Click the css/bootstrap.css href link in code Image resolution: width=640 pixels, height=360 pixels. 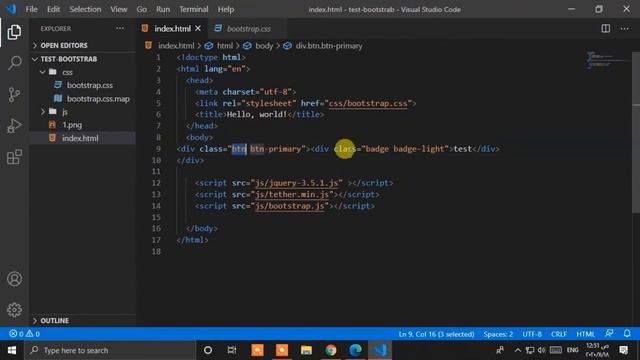click(368, 103)
